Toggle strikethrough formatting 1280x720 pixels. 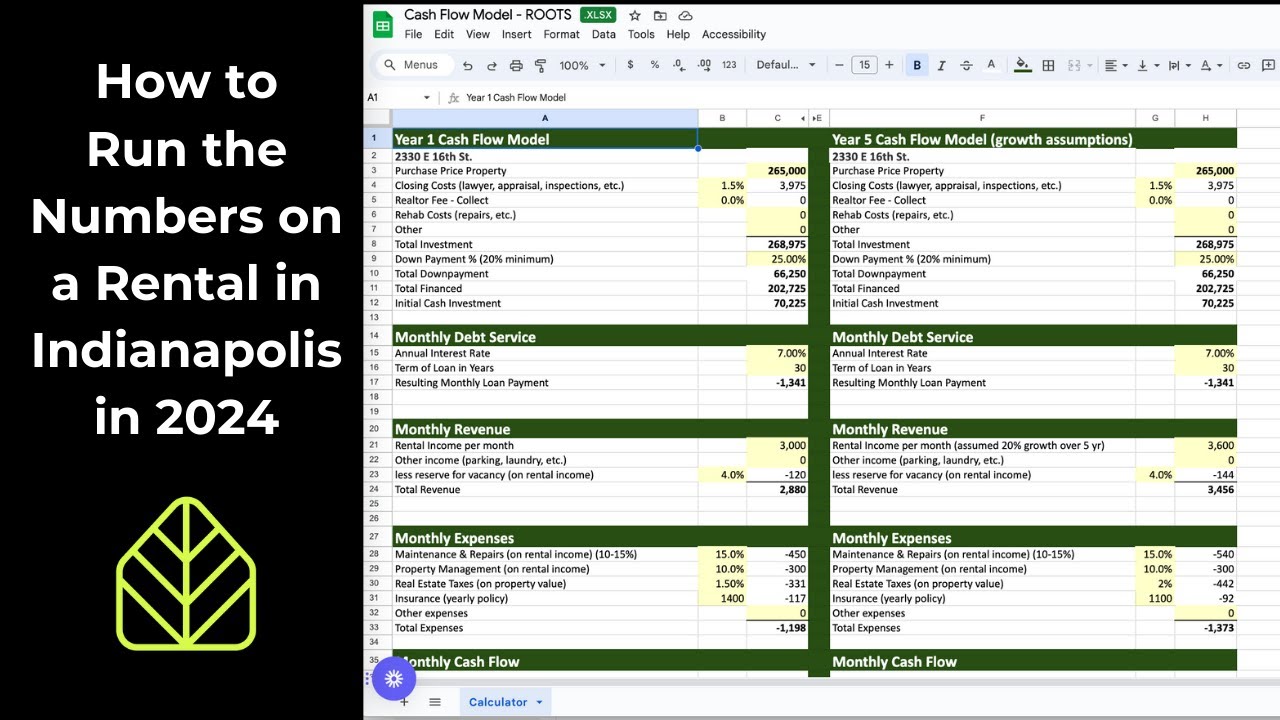pyautogui.click(x=966, y=65)
